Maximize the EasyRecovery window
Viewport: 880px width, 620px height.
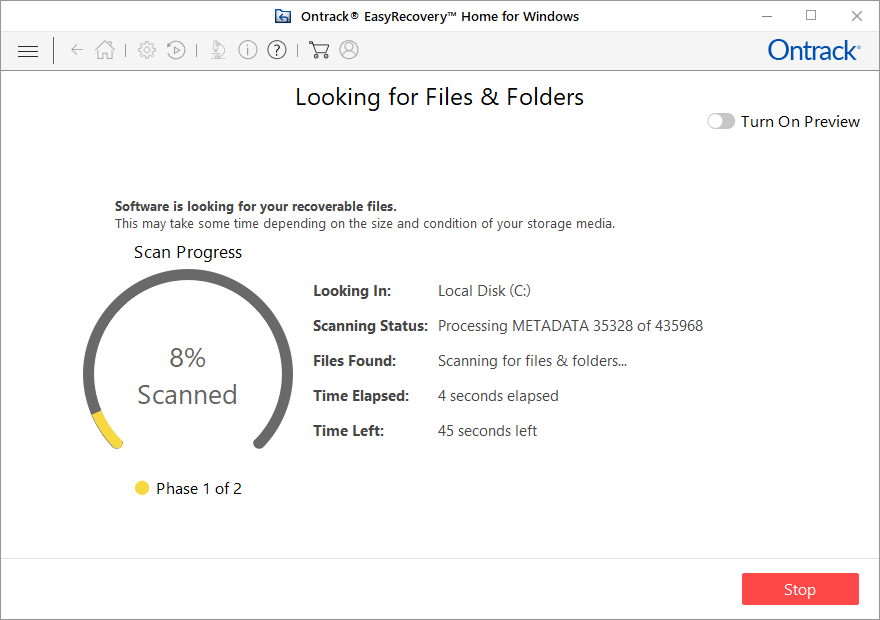coord(811,16)
